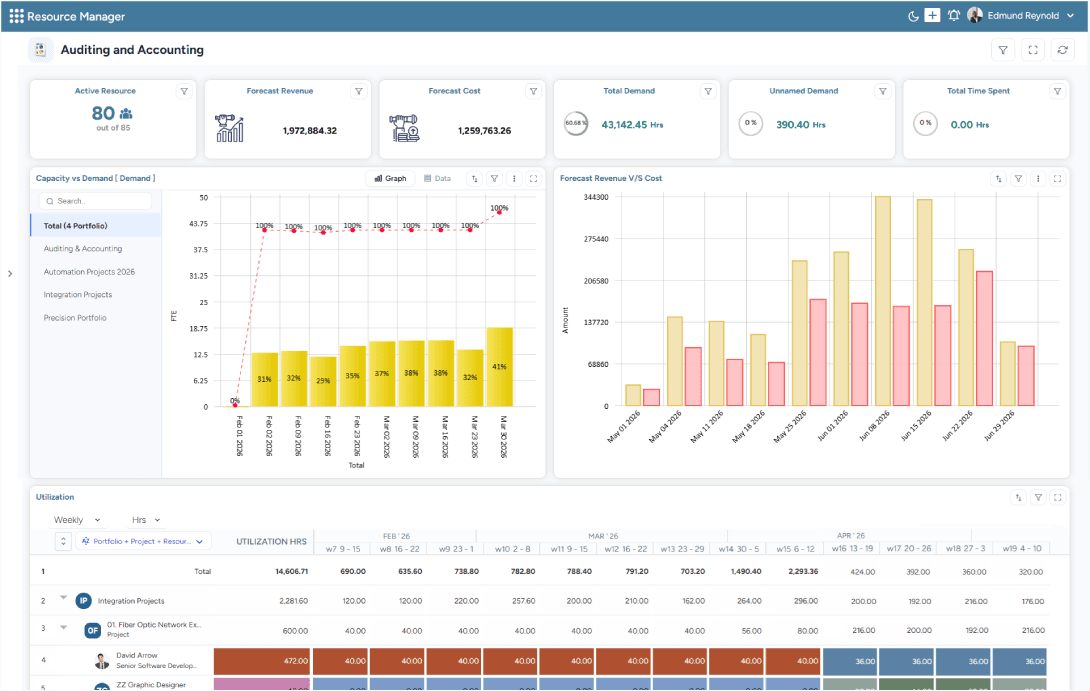Refresh the dashboard data
This screenshot has width=1090, height=691.
point(1063,50)
